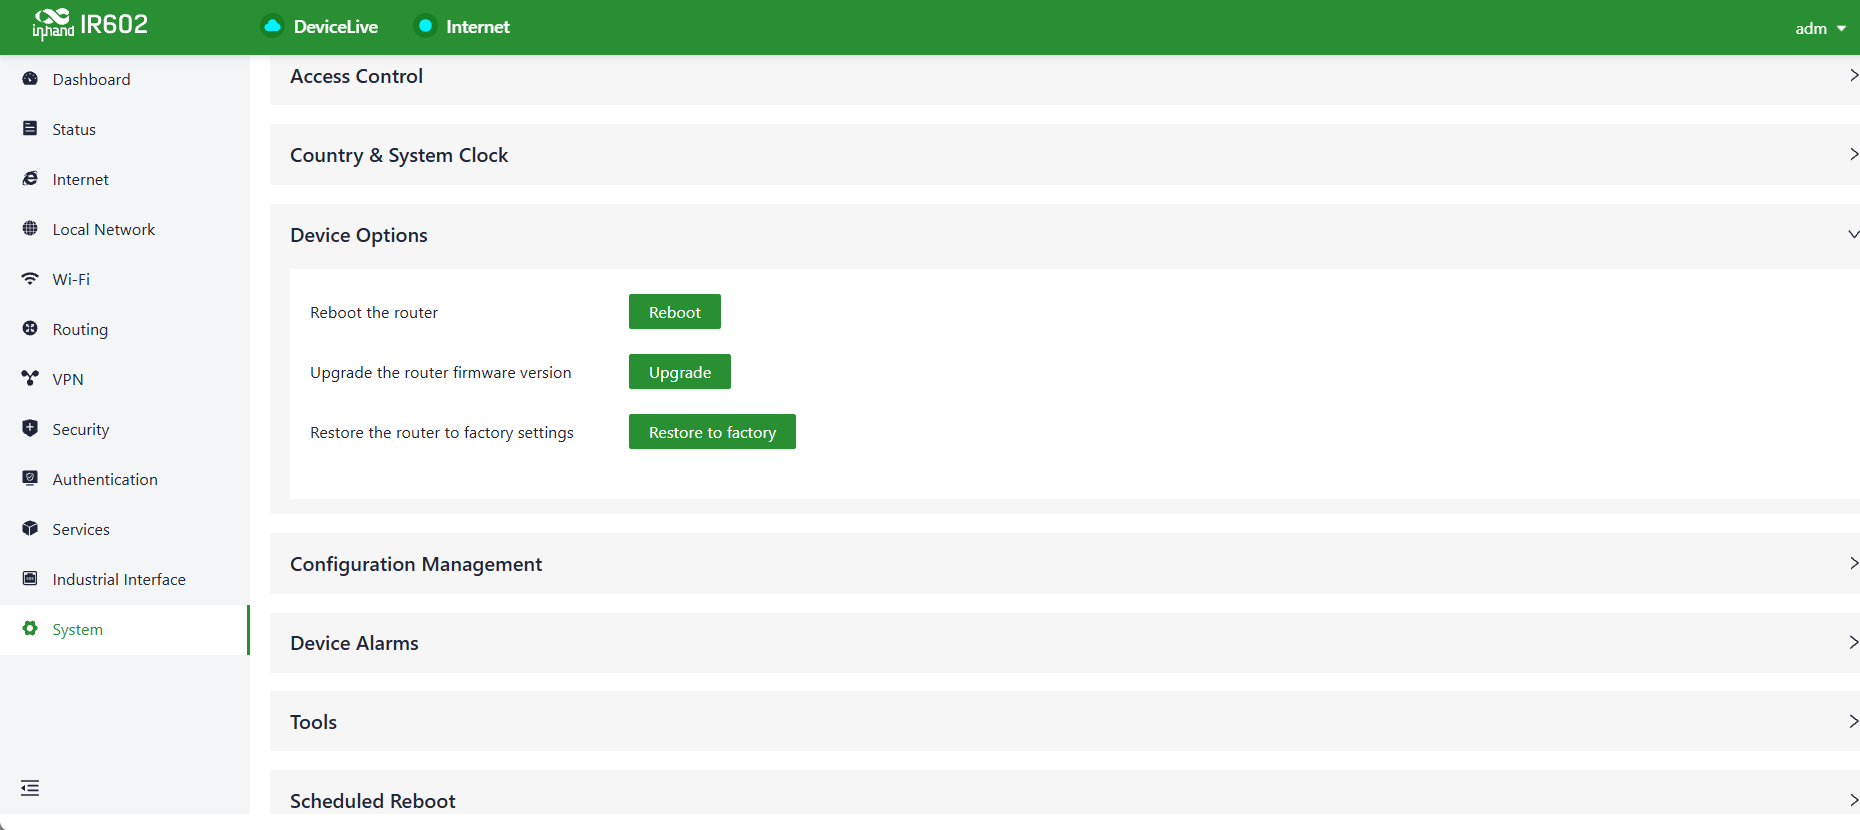1860x830 pixels.
Task: Click the InHand IR602 logo
Action: coord(90,24)
